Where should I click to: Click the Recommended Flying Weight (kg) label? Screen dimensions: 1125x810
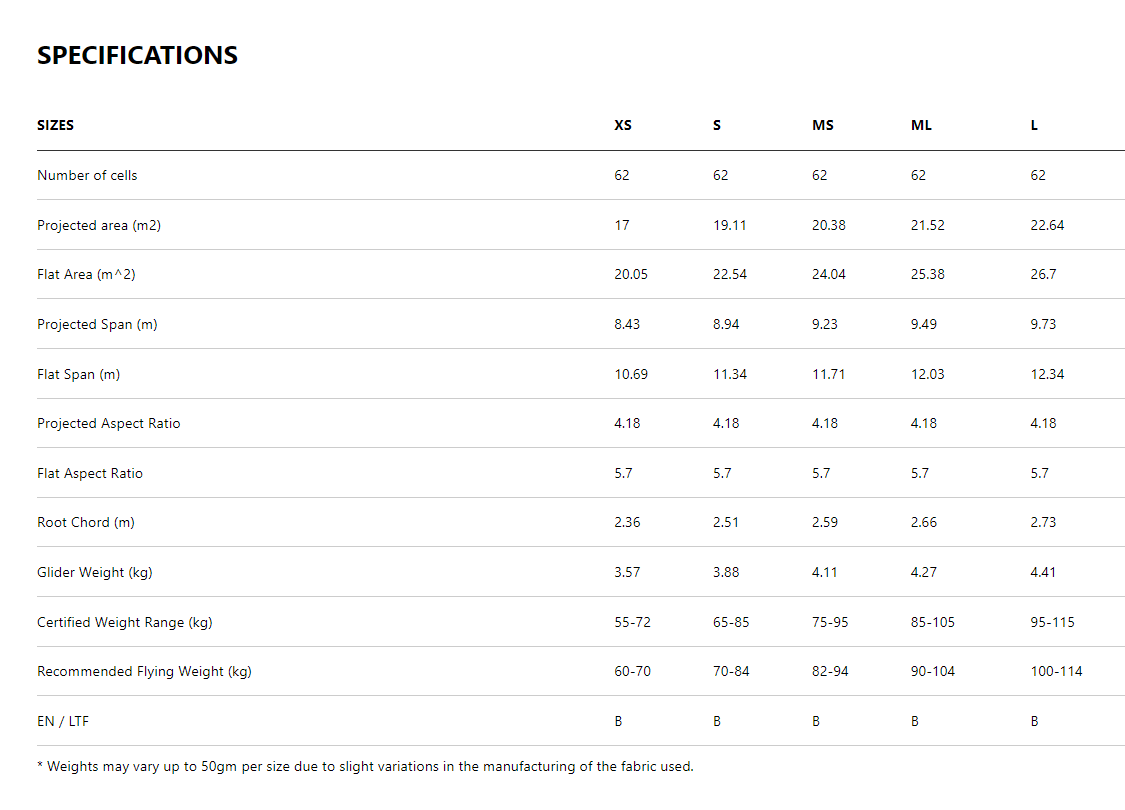[x=144, y=672]
